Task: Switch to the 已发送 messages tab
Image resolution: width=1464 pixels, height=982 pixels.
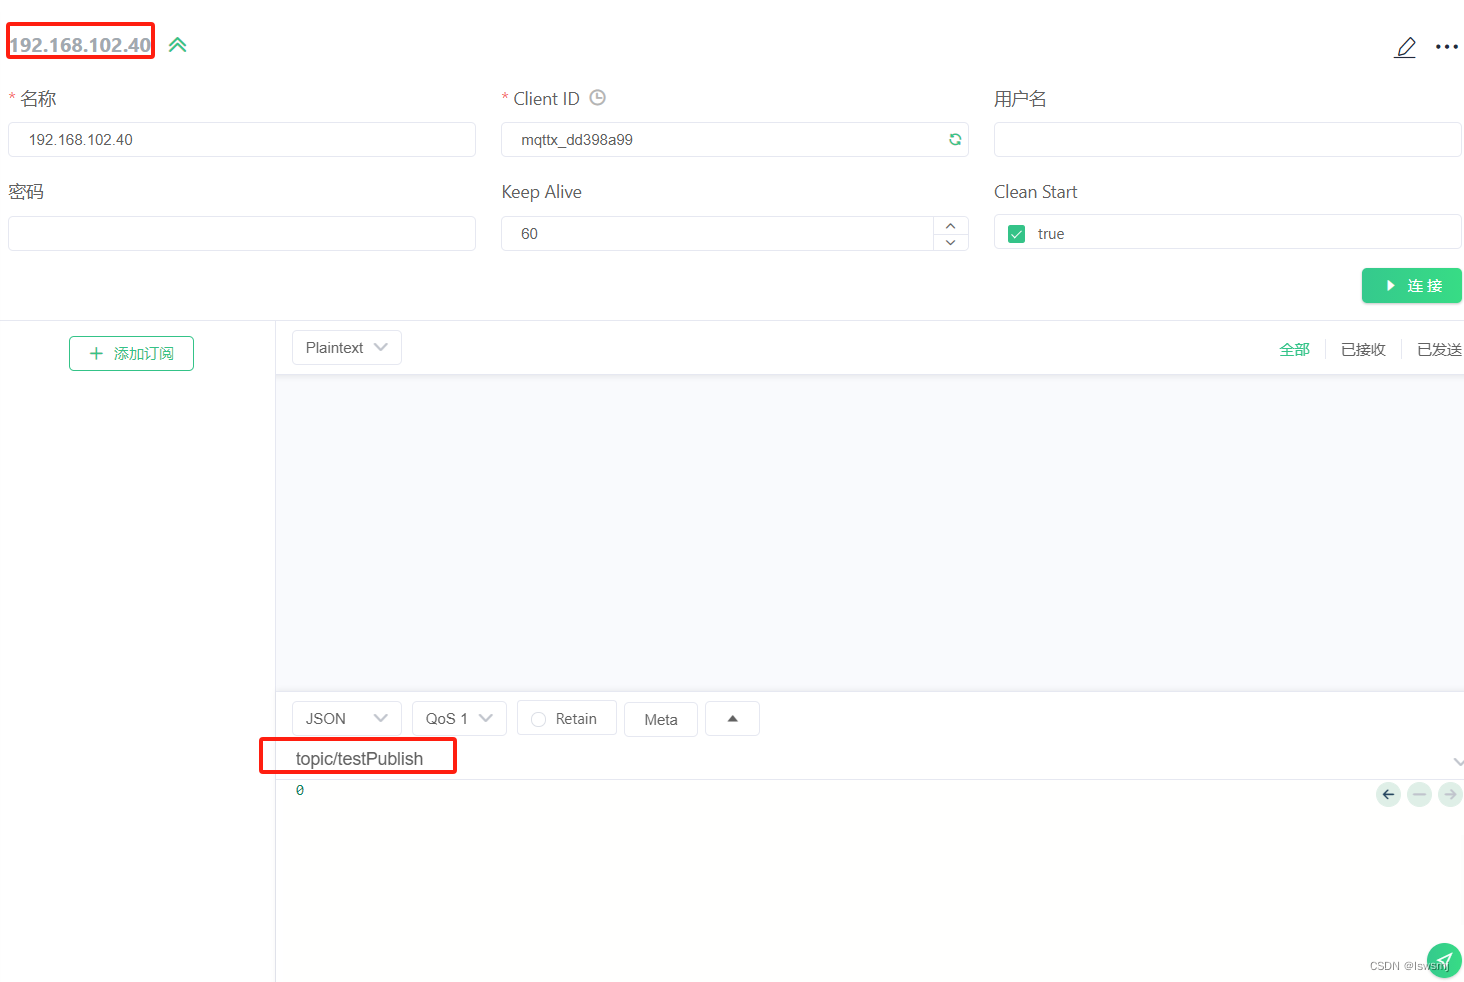Action: [x=1438, y=348]
